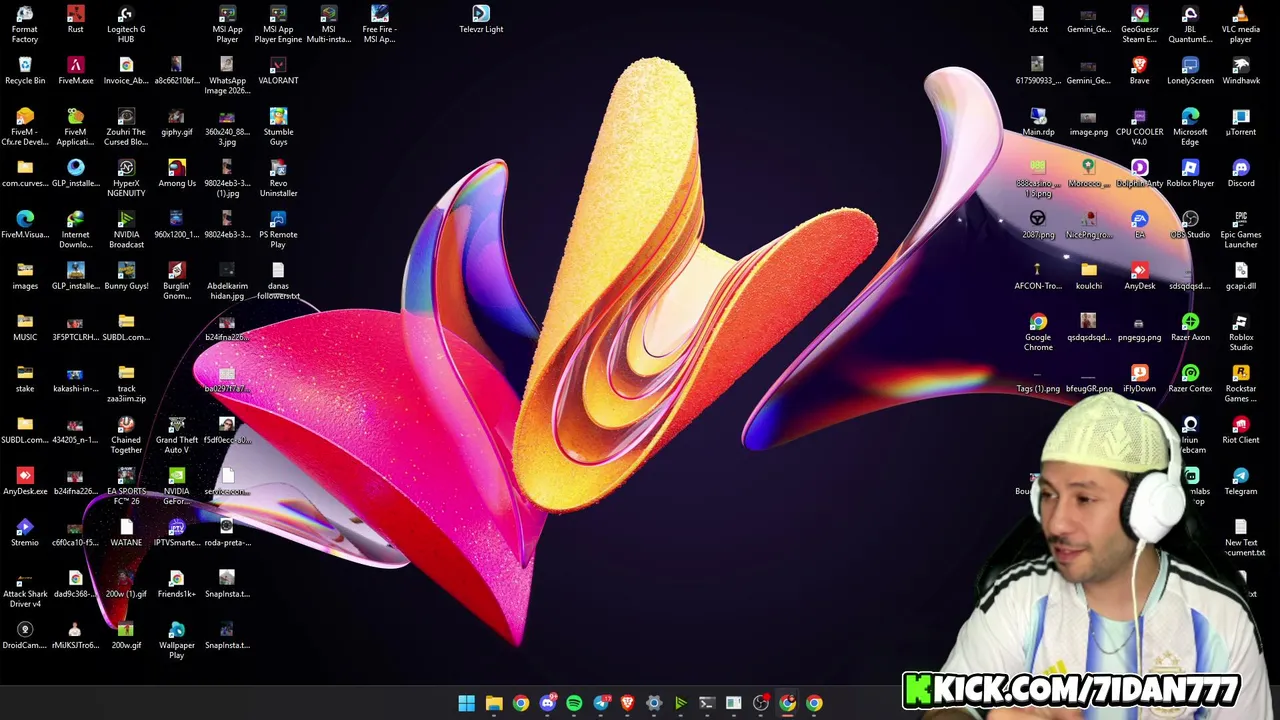This screenshot has width=1280, height=720.
Task: Select the JBL Quantum Engine shortcut
Action: pyautogui.click(x=1190, y=24)
